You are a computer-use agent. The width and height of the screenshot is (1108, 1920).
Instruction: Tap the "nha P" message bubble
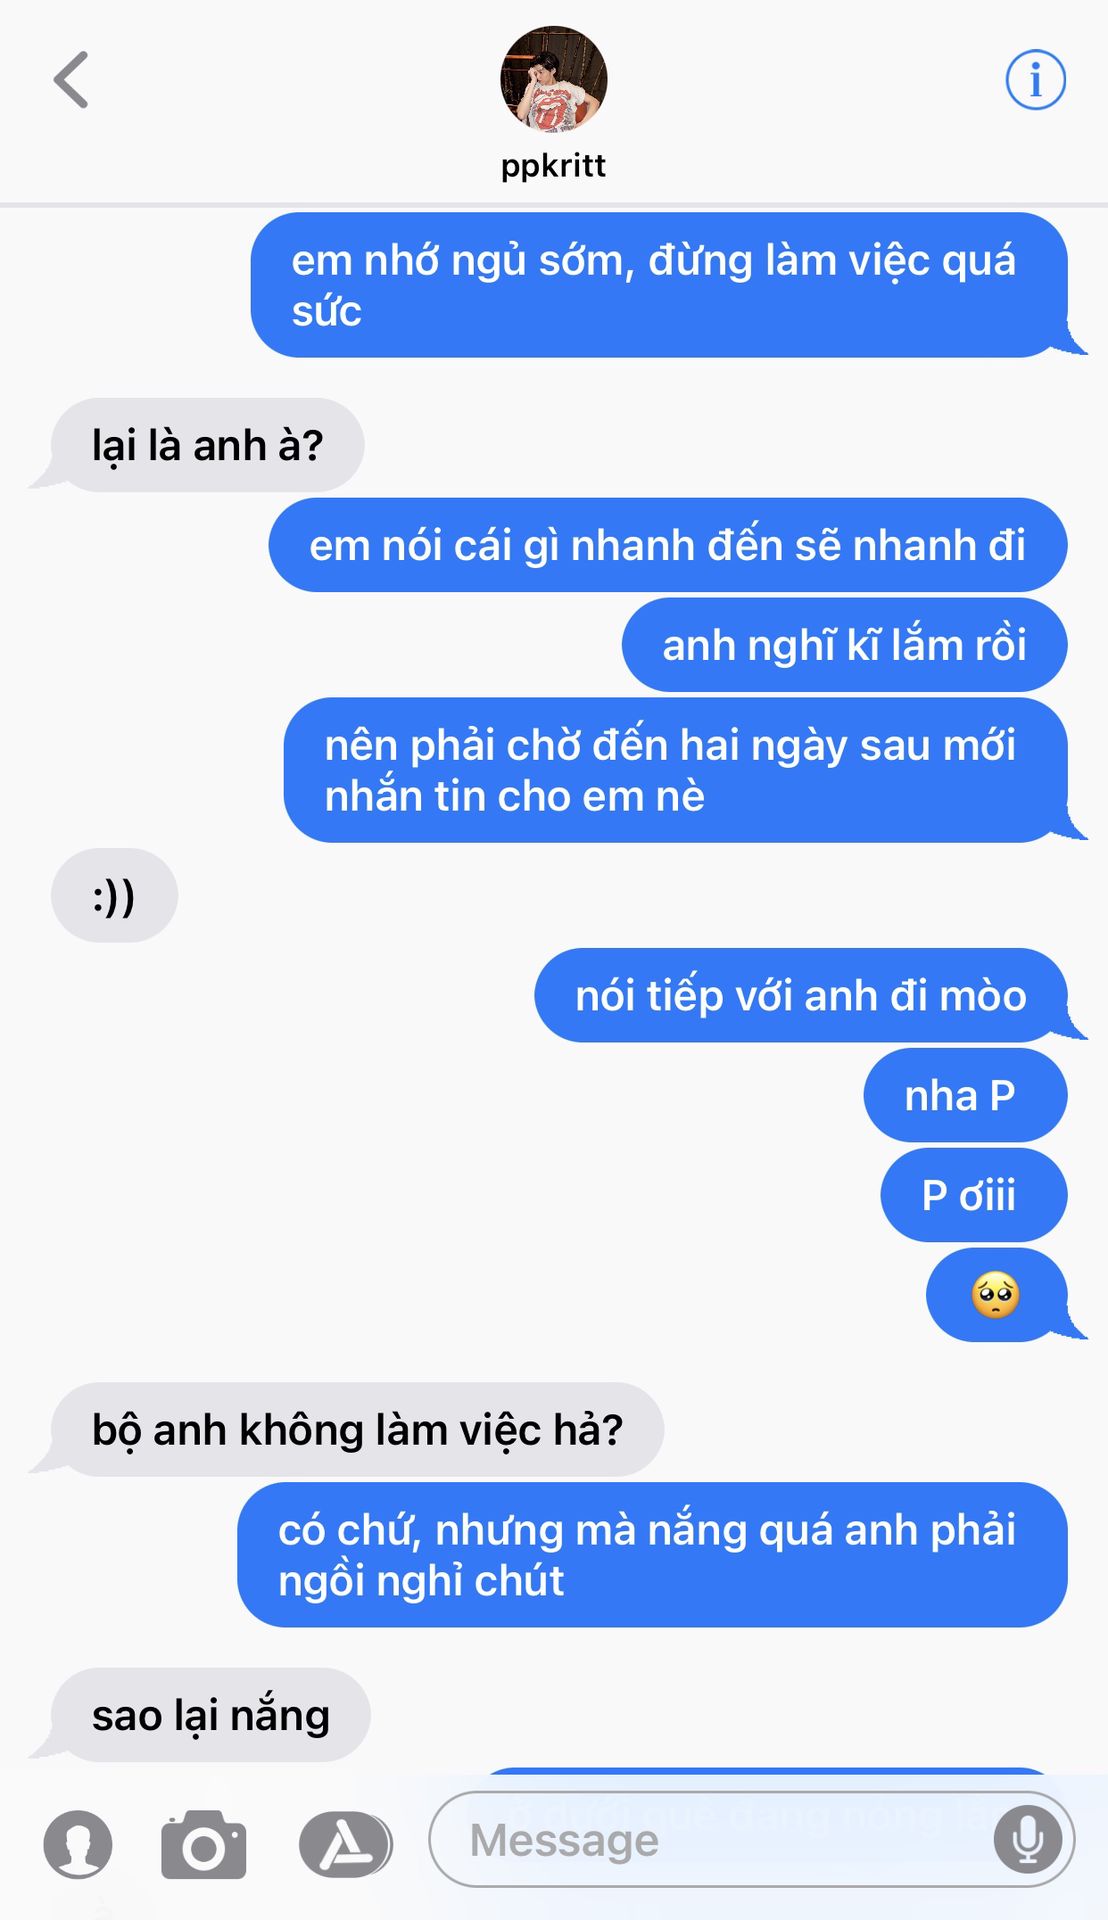pyautogui.click(x=965, y=1095)
